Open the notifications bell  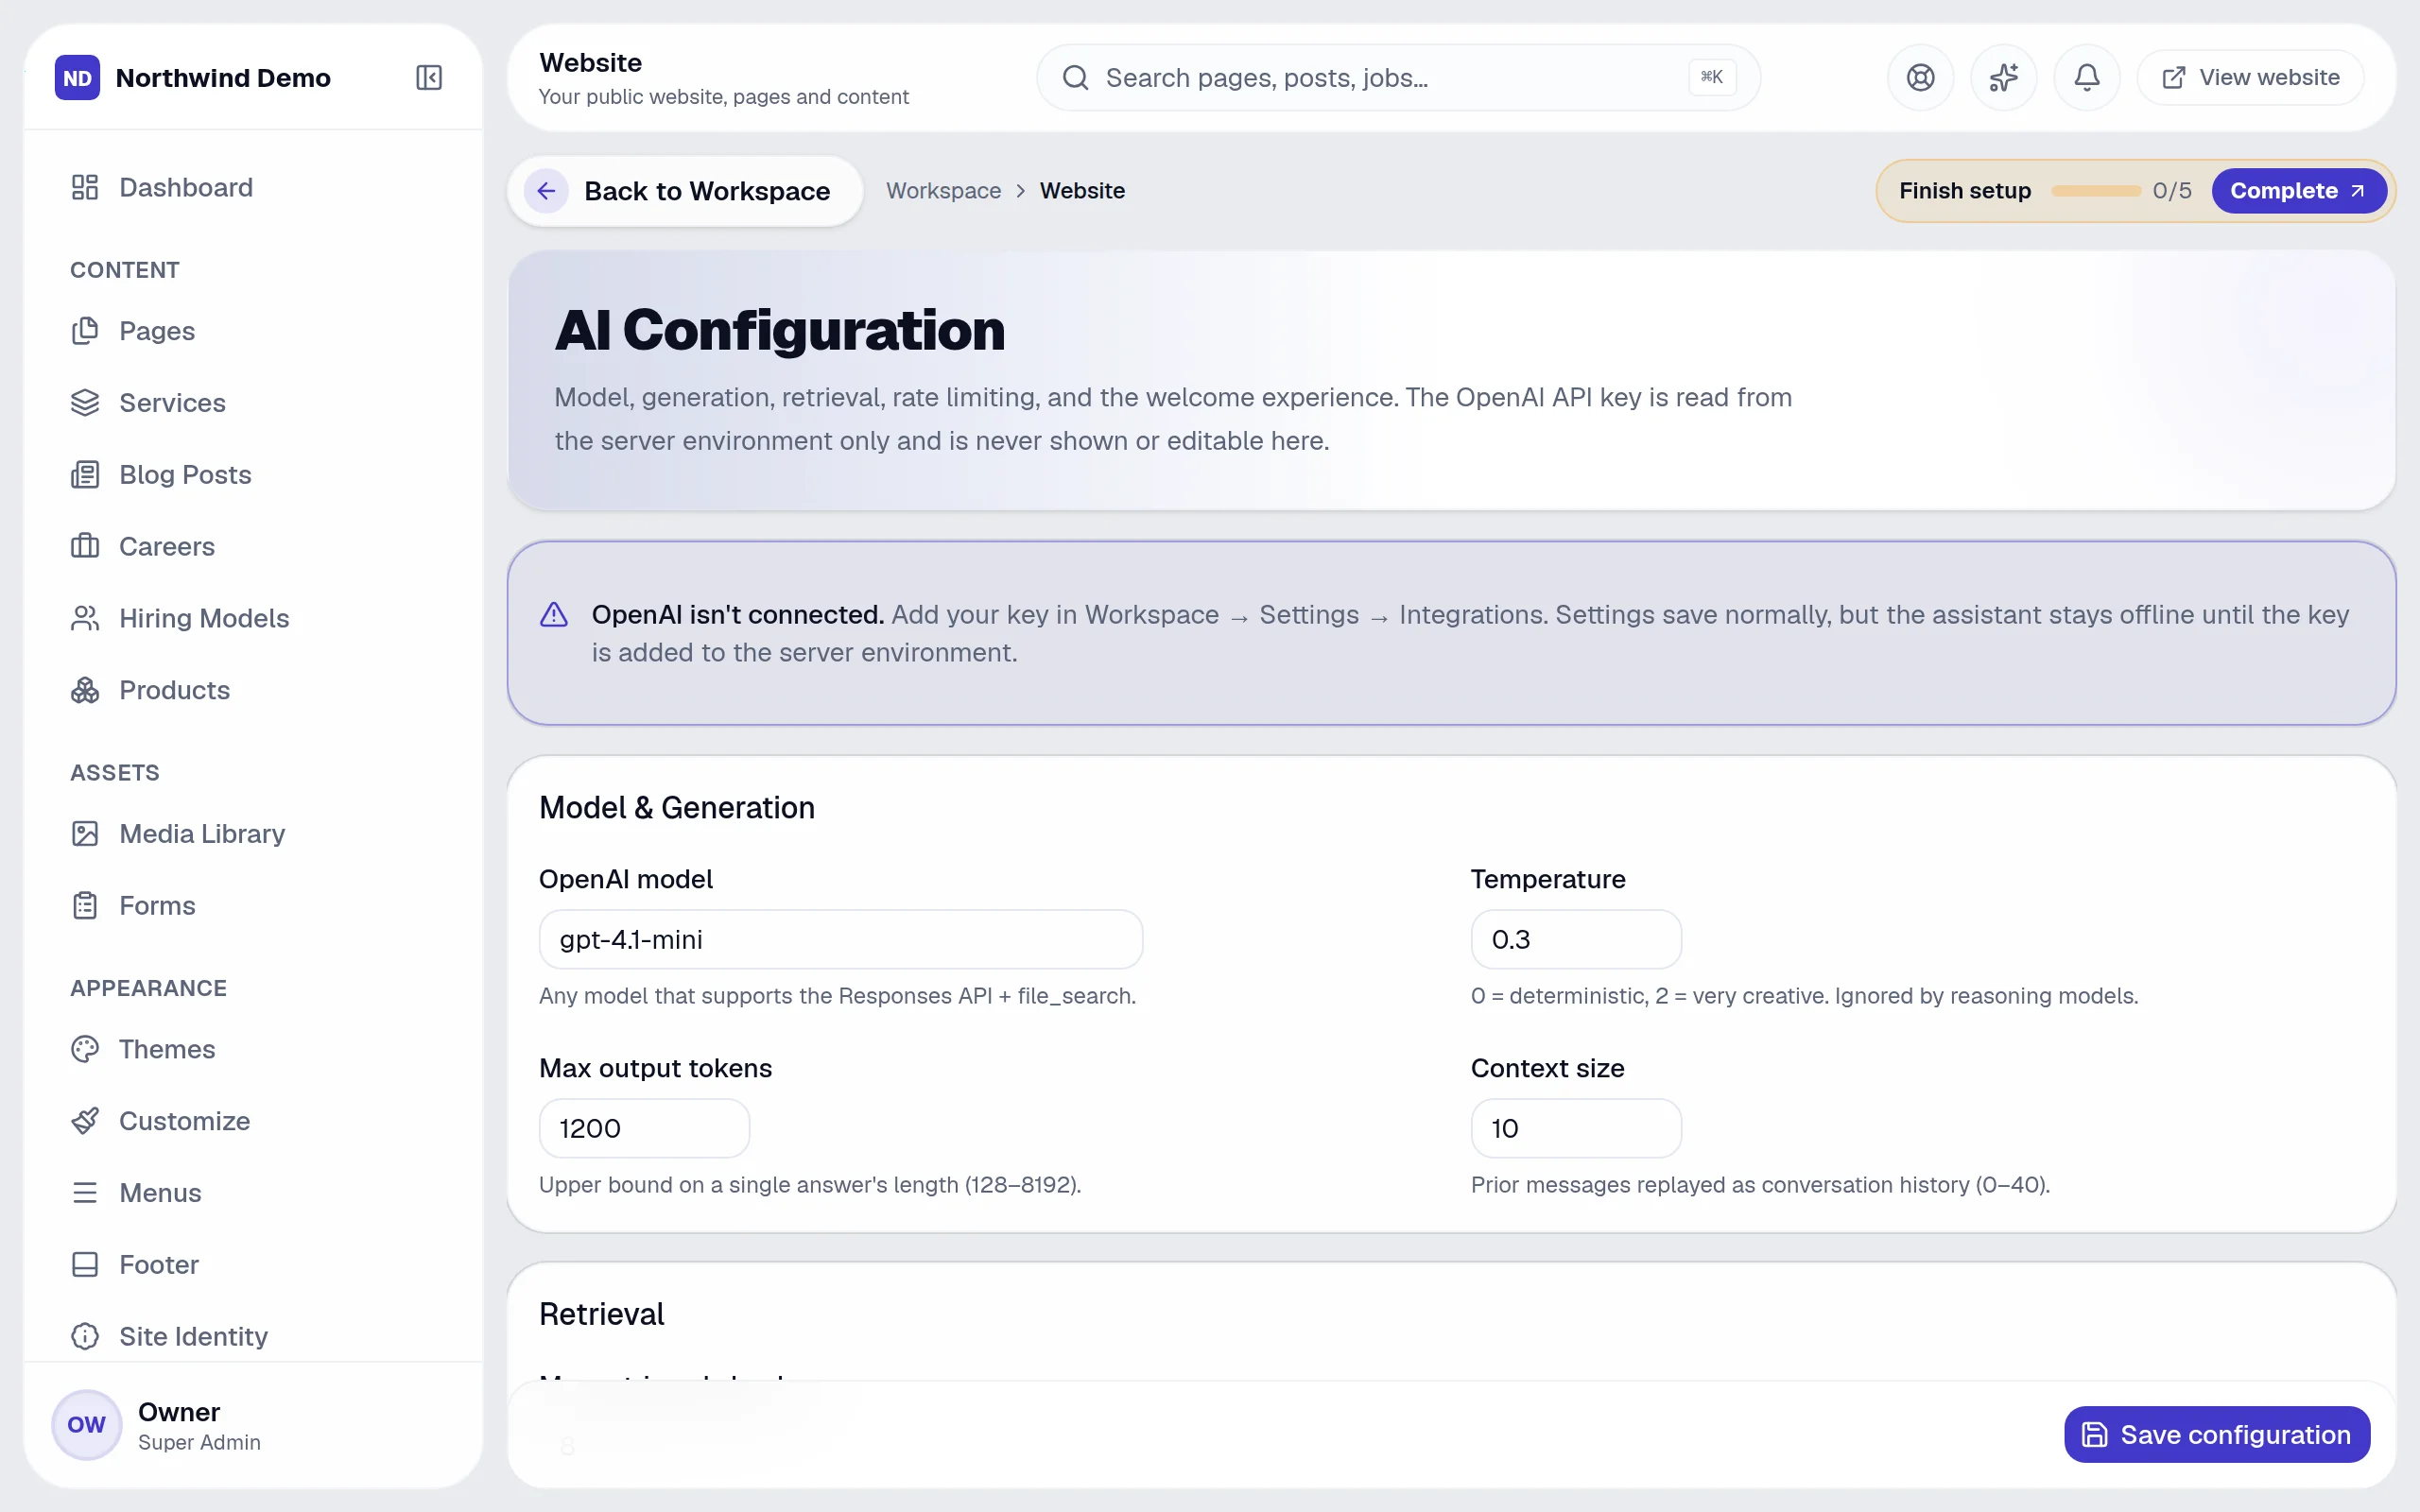(x=2086, y=78)
